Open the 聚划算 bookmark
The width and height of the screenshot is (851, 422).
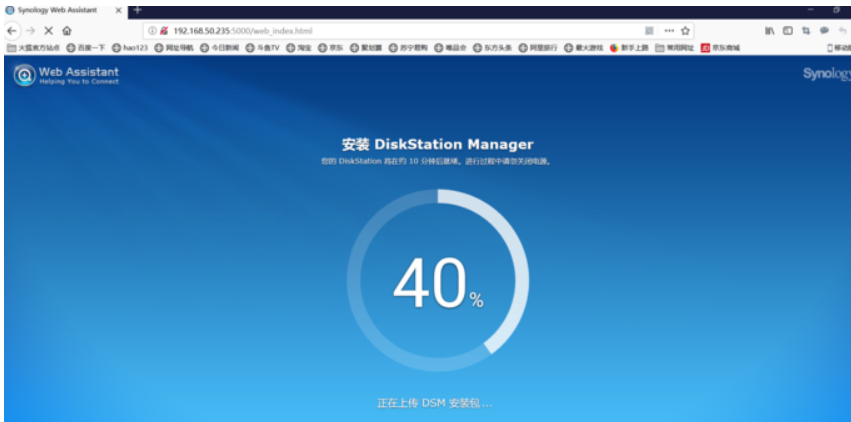(366, 48)
